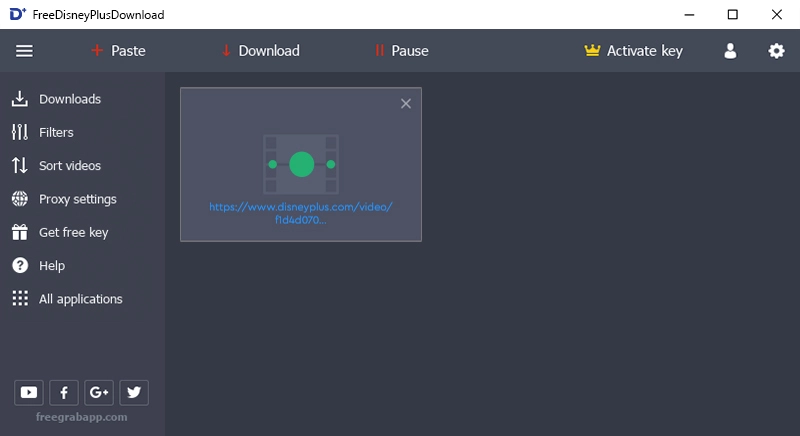The height and width of the screenshot is (436, 800).
Task: Open the YouTube social icon
Action: pyautogui.click(x=29, y=393)
